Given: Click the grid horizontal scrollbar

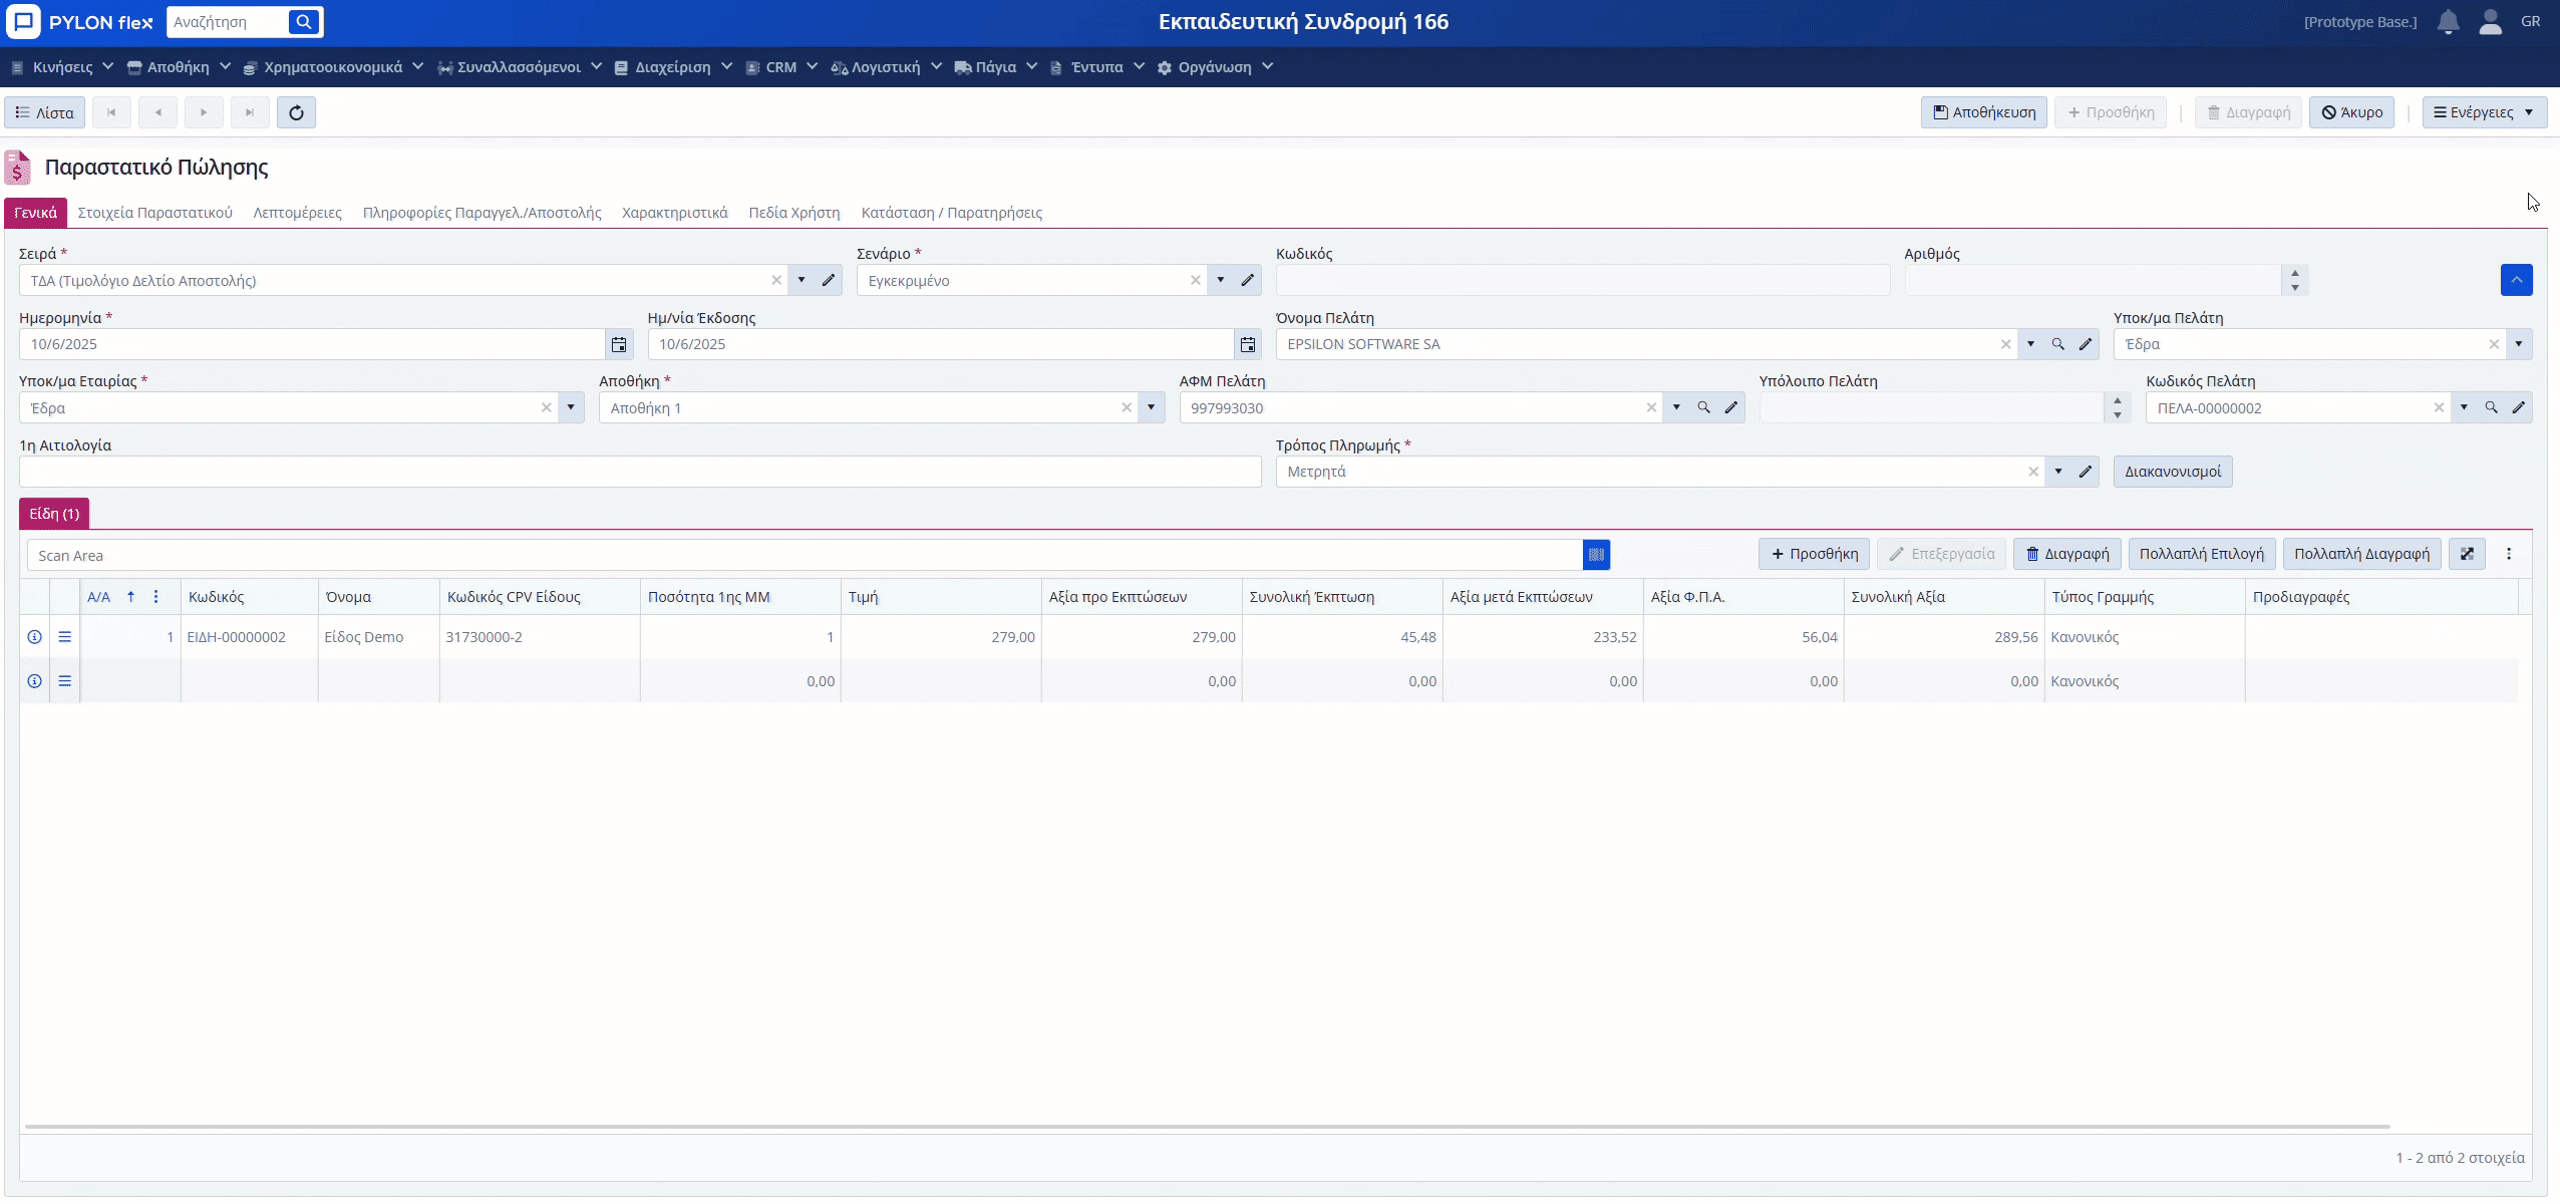Looking at the screenshot, I should pos(1207,1126).
